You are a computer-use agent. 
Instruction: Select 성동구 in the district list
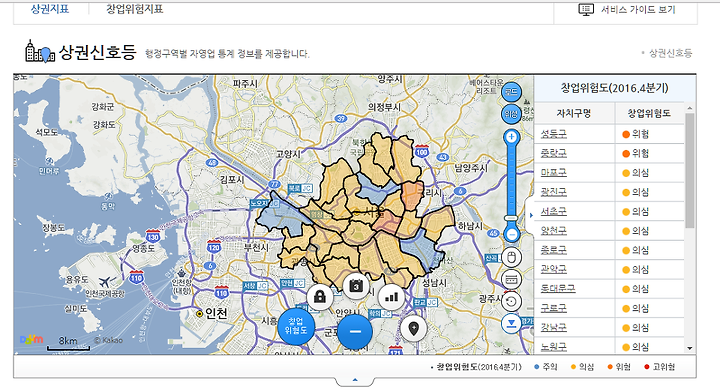pos(553,134)
